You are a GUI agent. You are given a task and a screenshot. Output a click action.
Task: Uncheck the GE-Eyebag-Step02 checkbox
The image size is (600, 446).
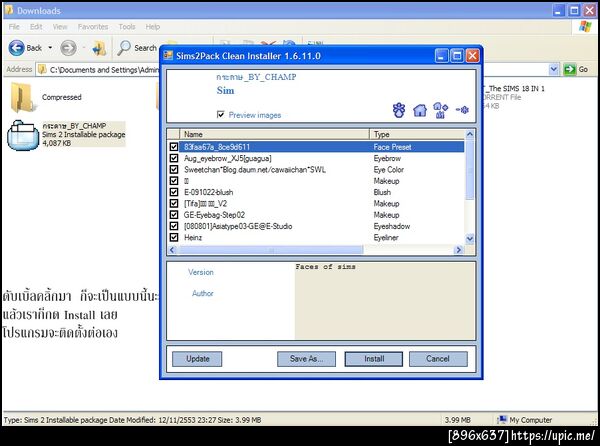[174, 215]
